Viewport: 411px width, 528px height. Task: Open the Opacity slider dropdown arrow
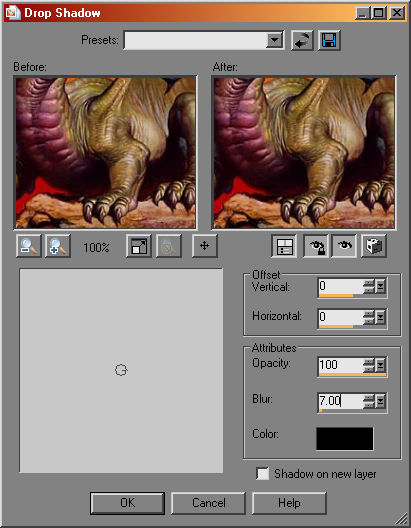[x=380, y=365]
